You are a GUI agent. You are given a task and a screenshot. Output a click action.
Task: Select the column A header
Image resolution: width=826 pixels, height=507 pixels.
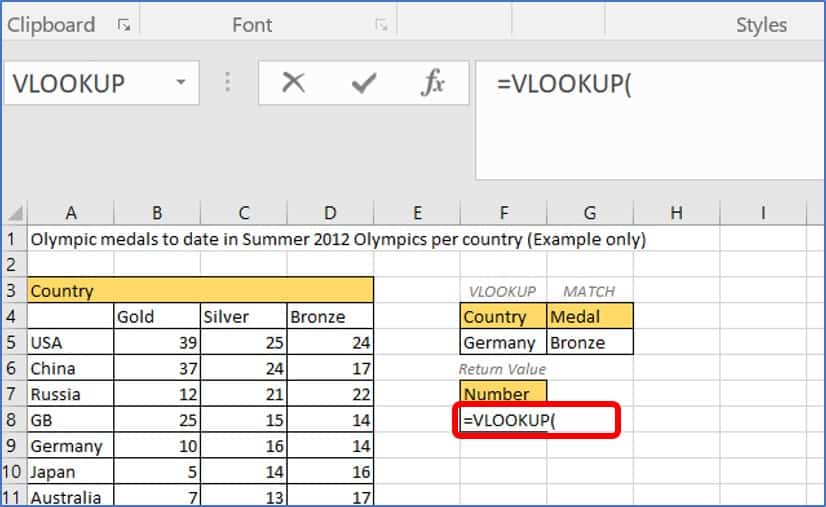[x=70, y=212]
